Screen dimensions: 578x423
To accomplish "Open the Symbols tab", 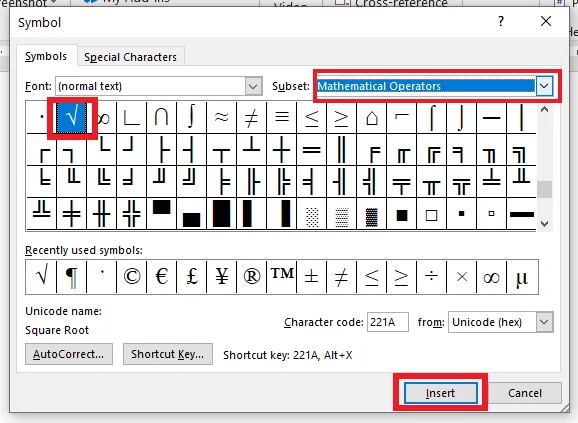I will pos(46,56).
